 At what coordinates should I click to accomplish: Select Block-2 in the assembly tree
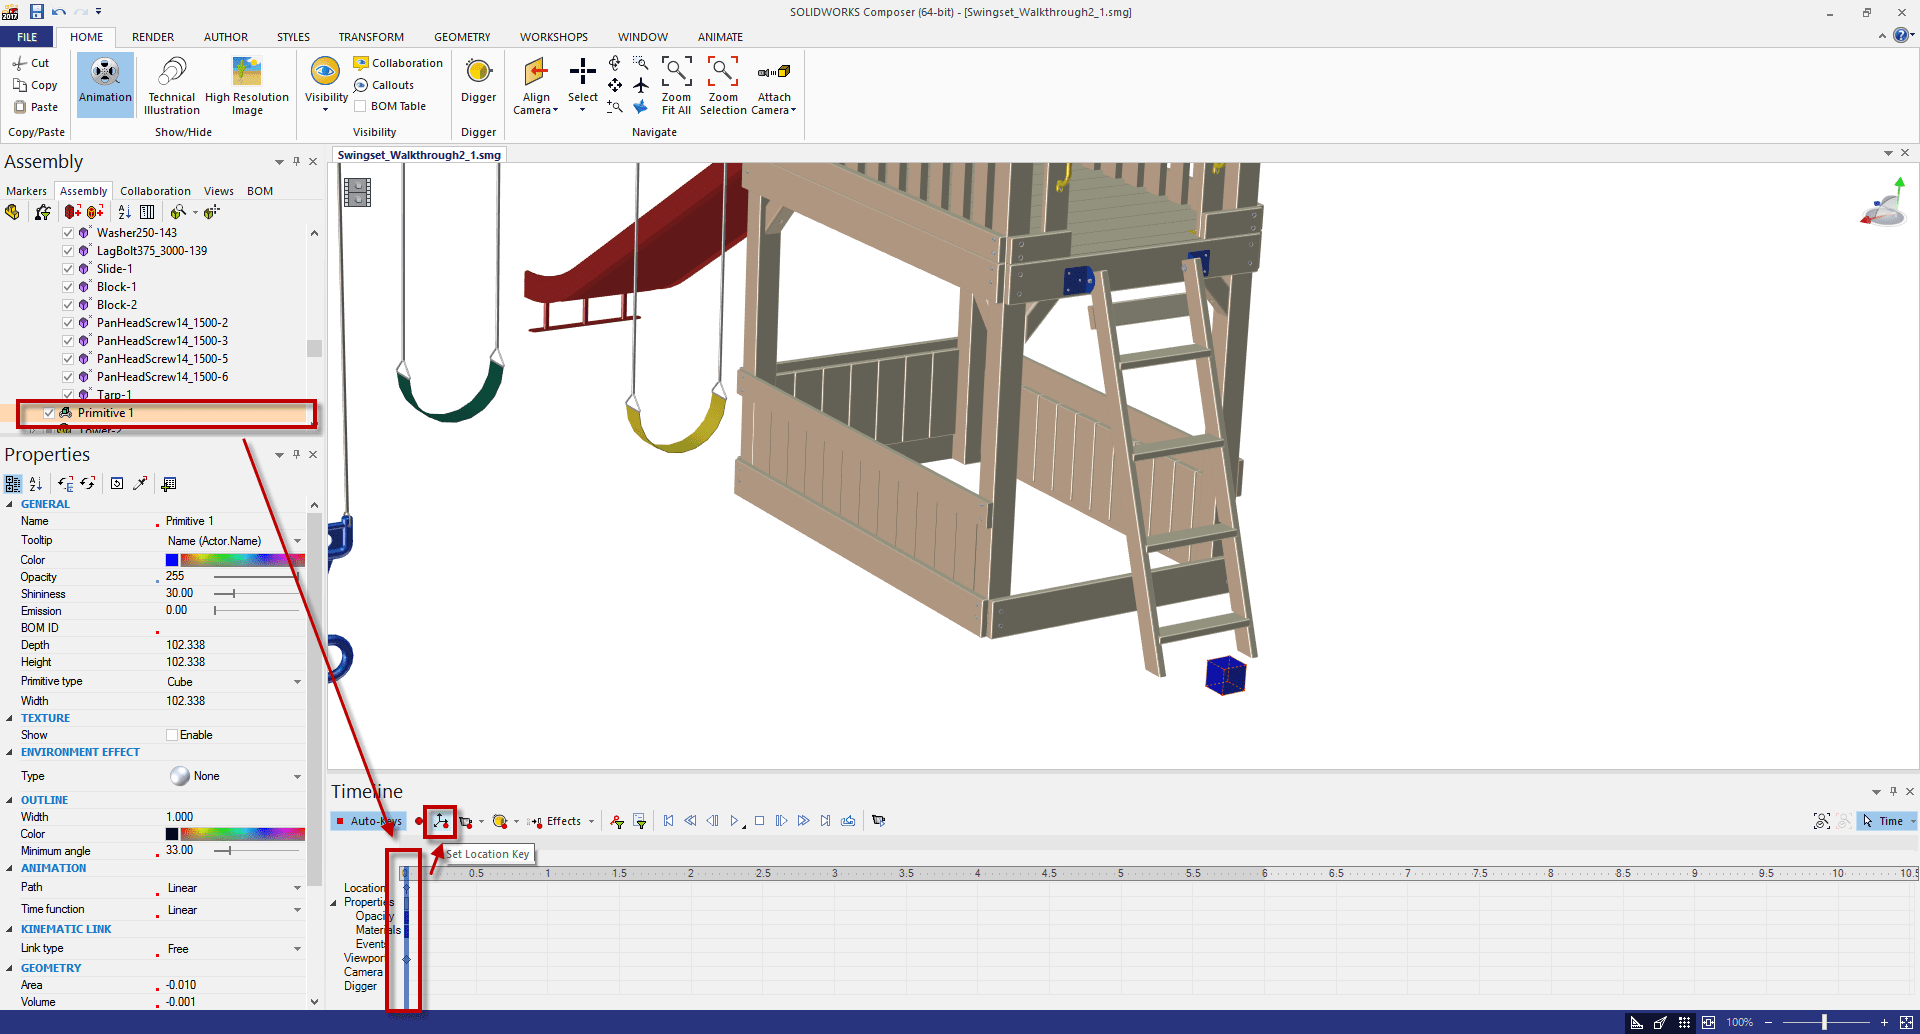point(116,305)
